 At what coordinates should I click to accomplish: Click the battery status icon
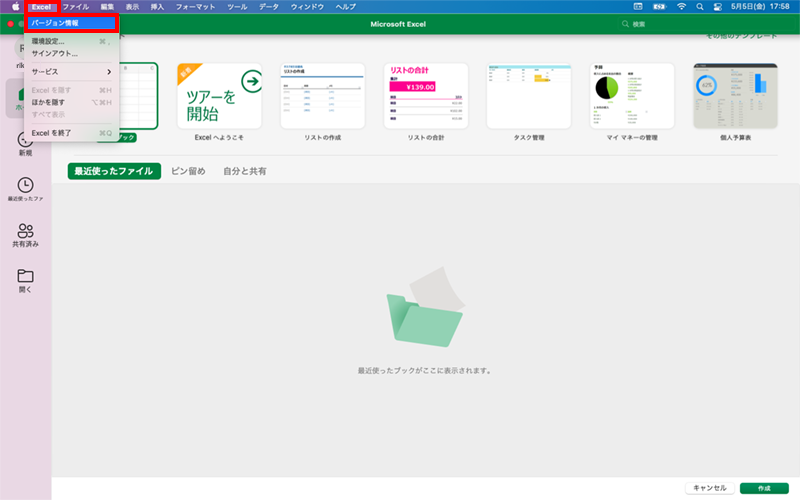pyautogui.click(x=660, y=7)
